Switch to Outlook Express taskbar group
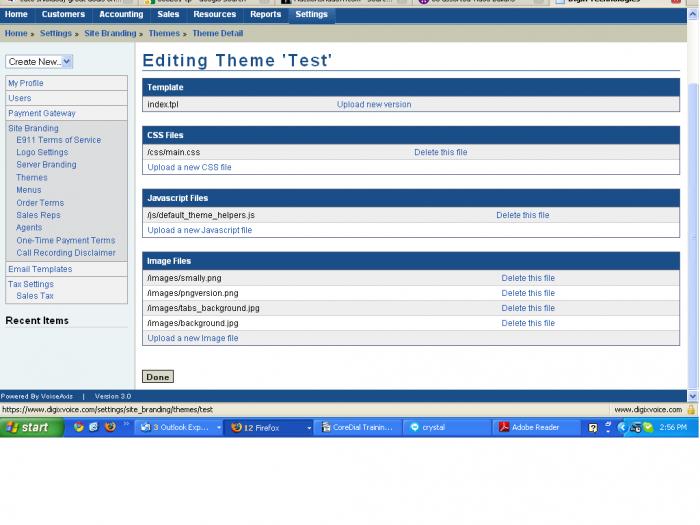 179,428
